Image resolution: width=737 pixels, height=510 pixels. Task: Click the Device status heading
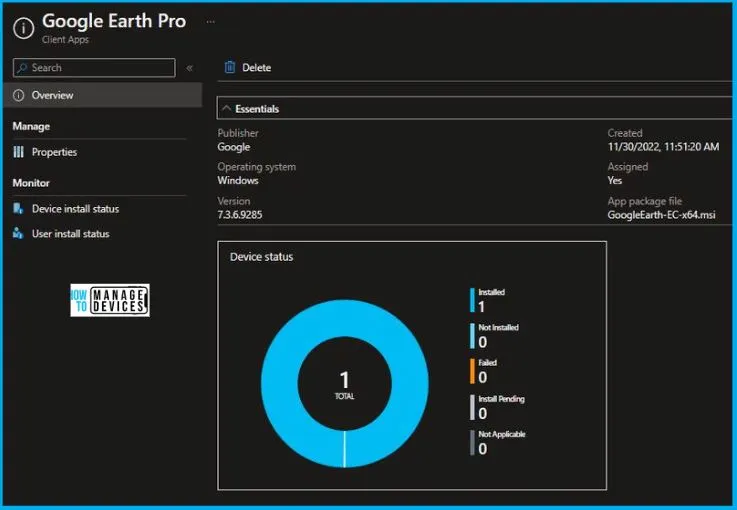[x=261, y=257]
